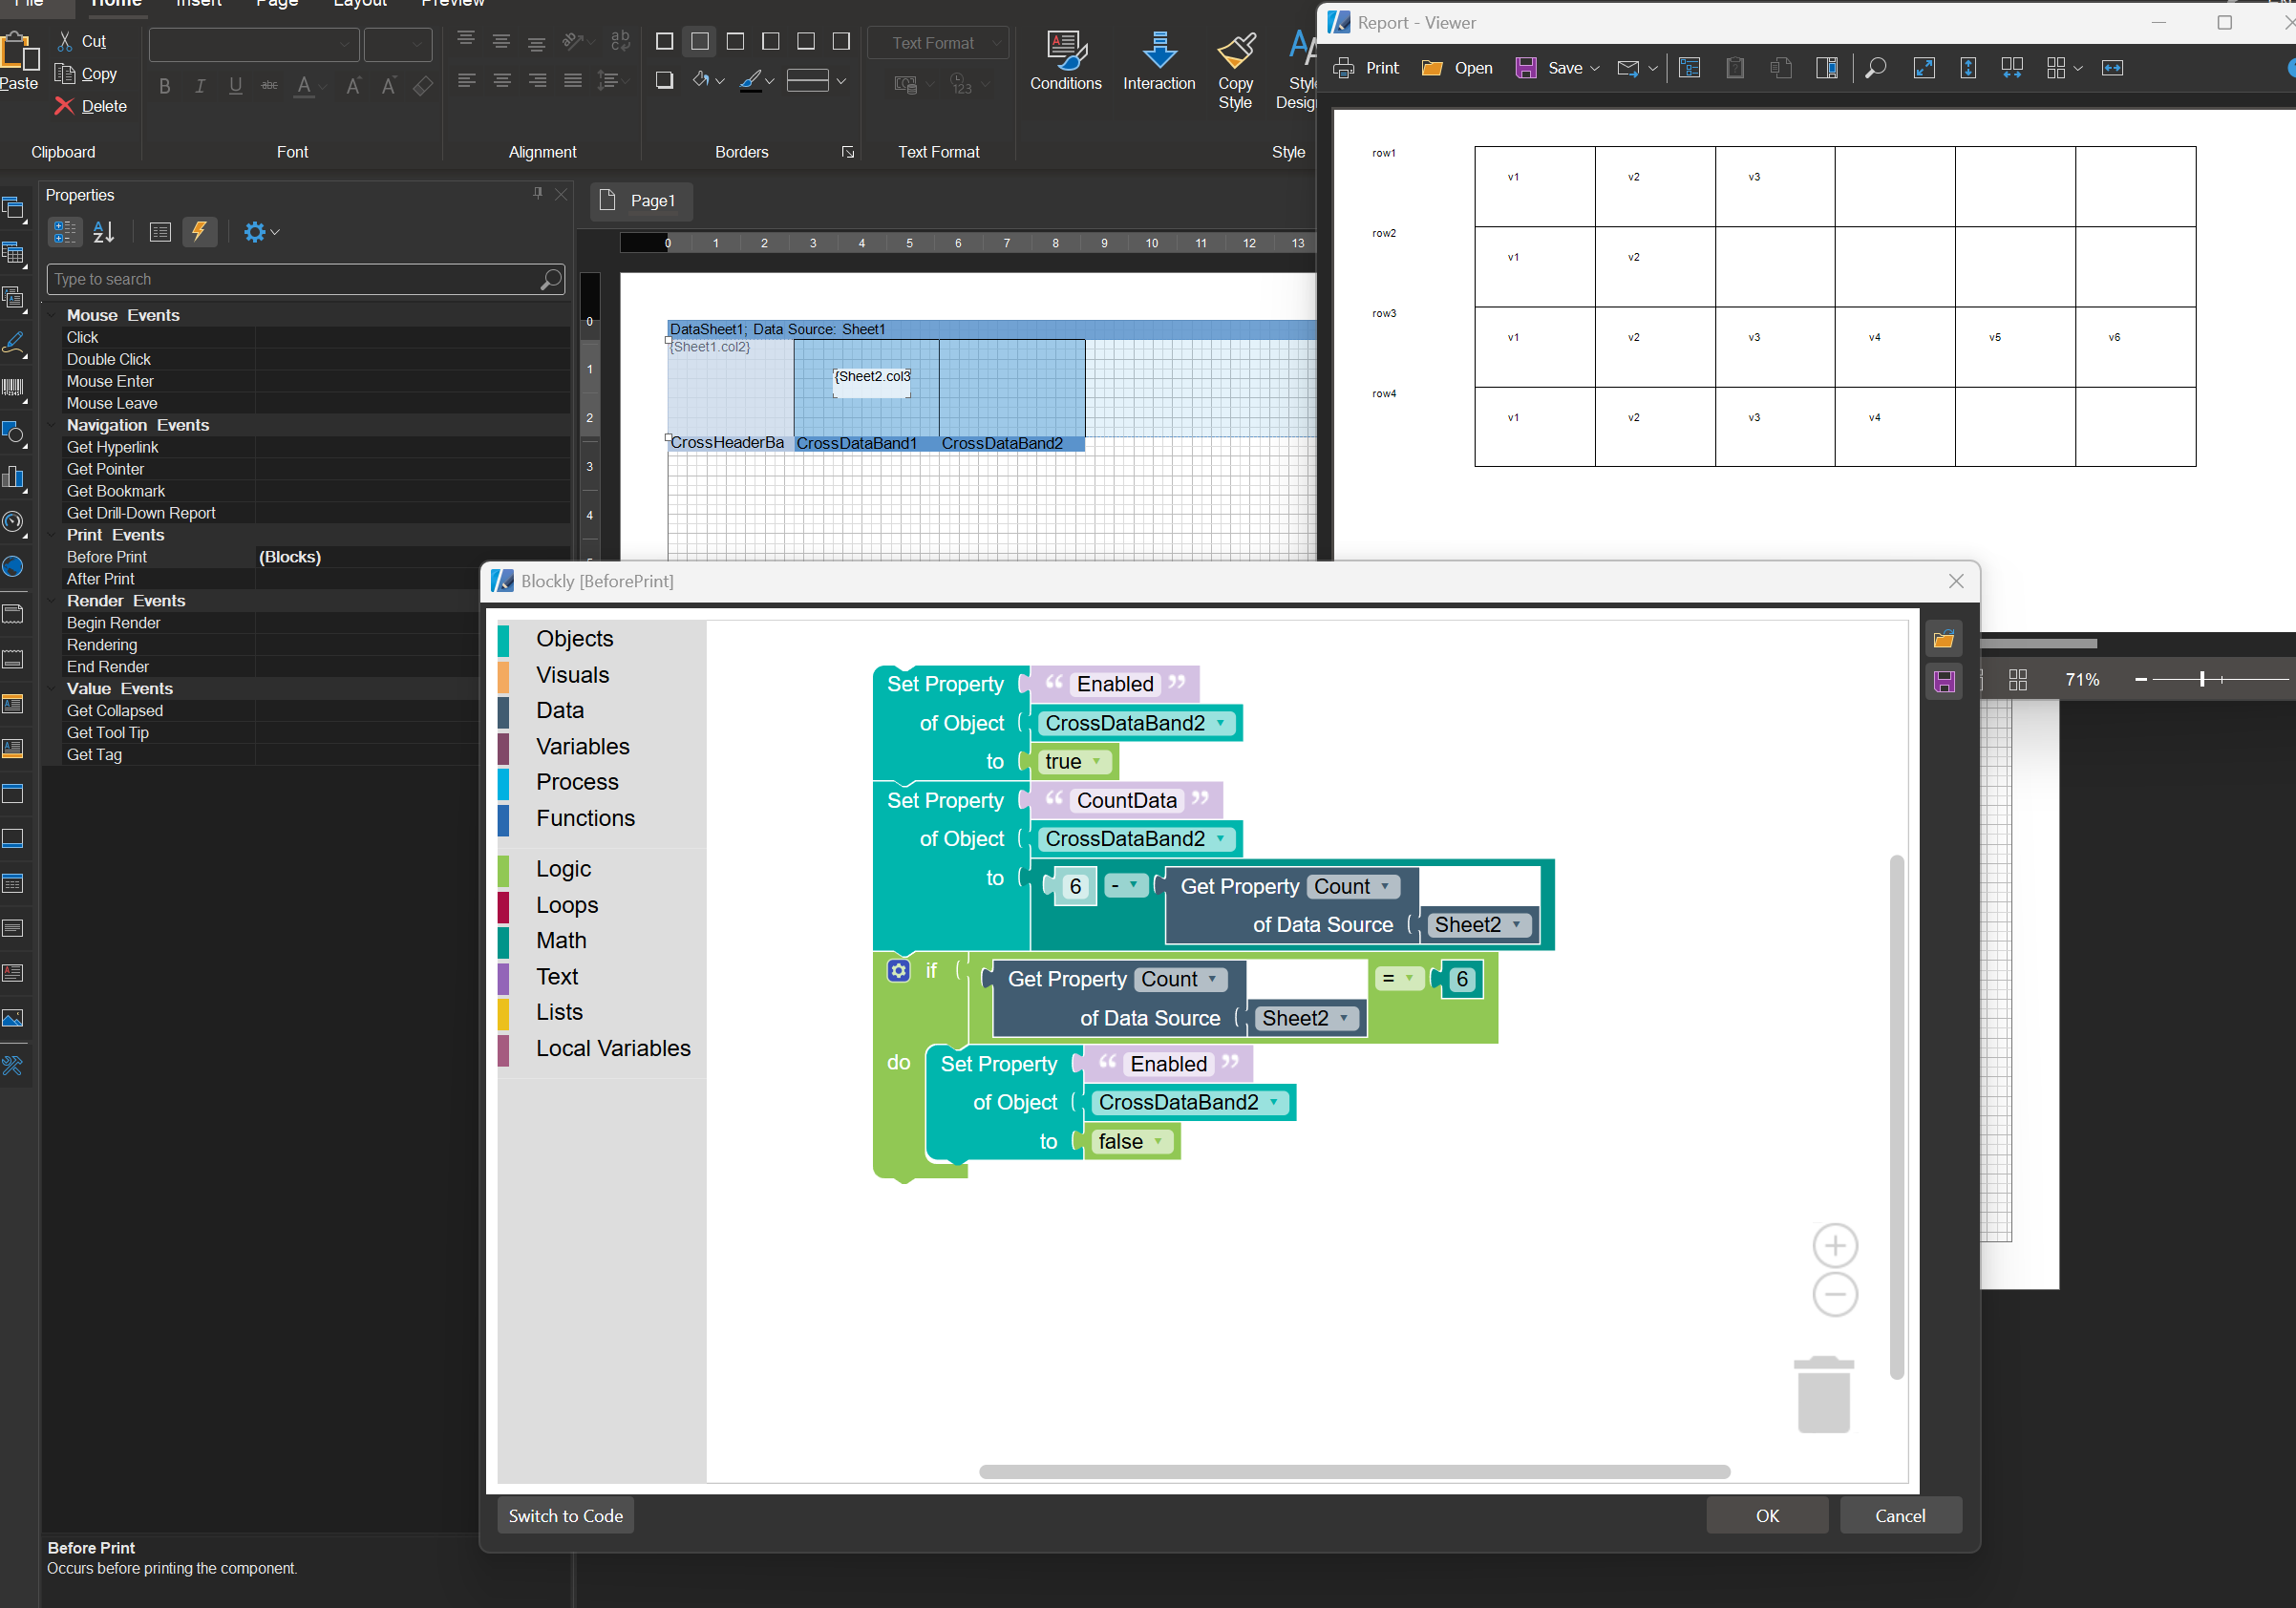Toggle the border shadow button
This screenshot has height=1608, width=2296.
[664, 80]
